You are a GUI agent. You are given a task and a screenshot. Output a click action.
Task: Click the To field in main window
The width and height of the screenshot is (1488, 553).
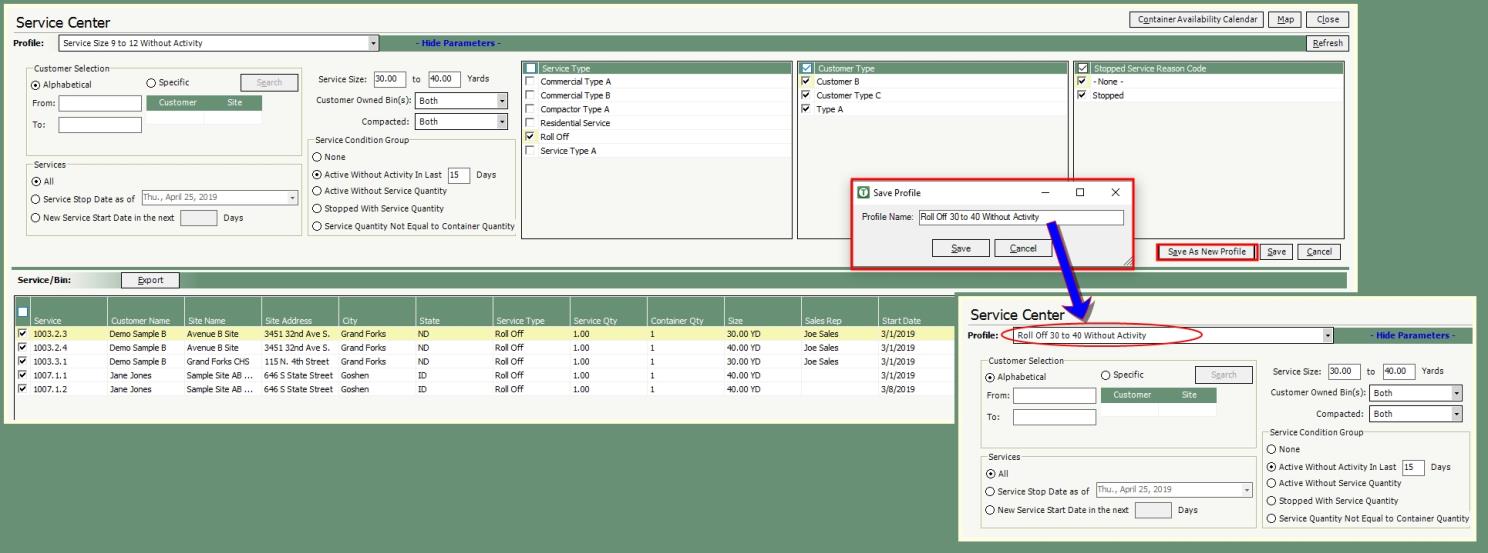pos(100,125)
